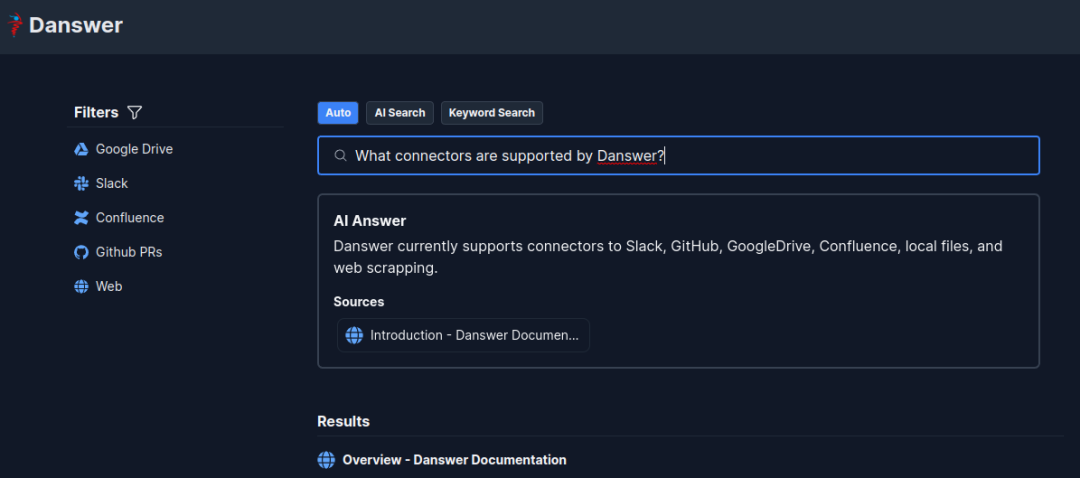
Task: Click the Google Drive icon
Action: tap(82, 149)
